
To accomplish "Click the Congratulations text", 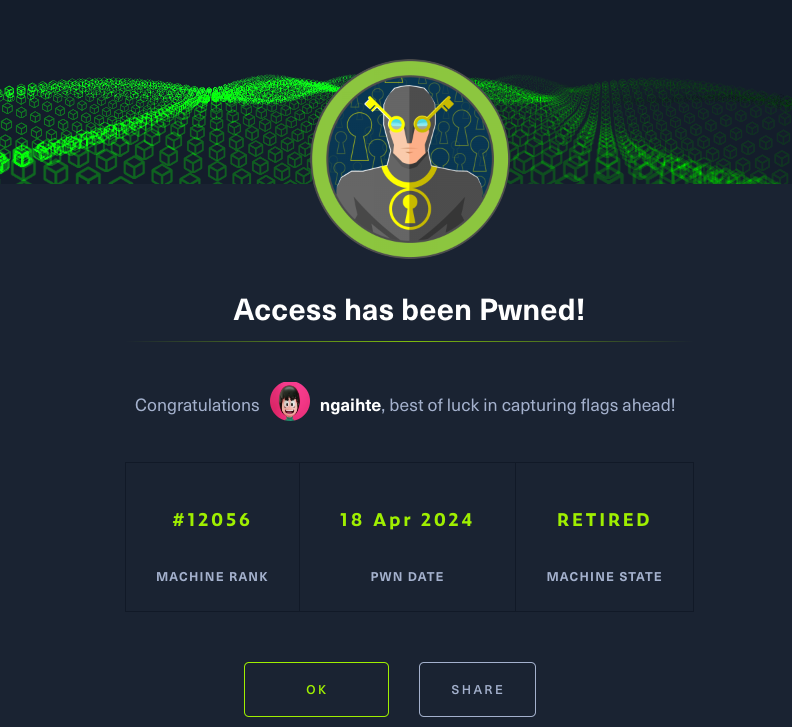I will (x=197, y=405).
